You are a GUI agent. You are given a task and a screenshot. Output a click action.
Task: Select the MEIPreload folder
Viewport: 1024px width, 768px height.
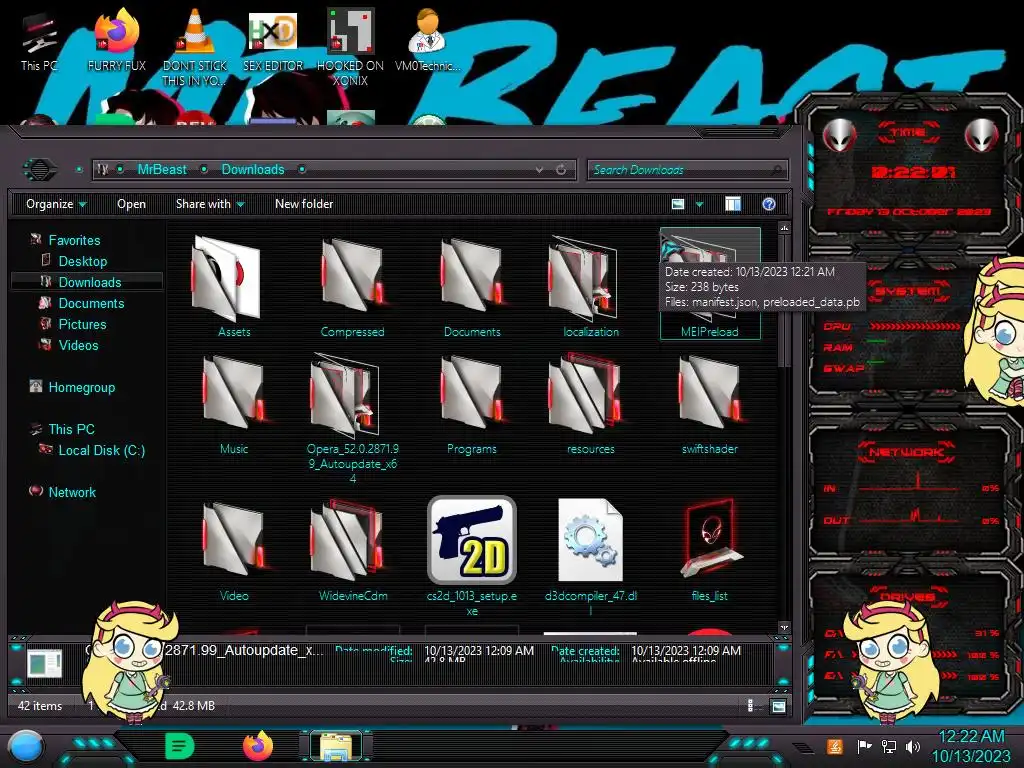[710, 283]
